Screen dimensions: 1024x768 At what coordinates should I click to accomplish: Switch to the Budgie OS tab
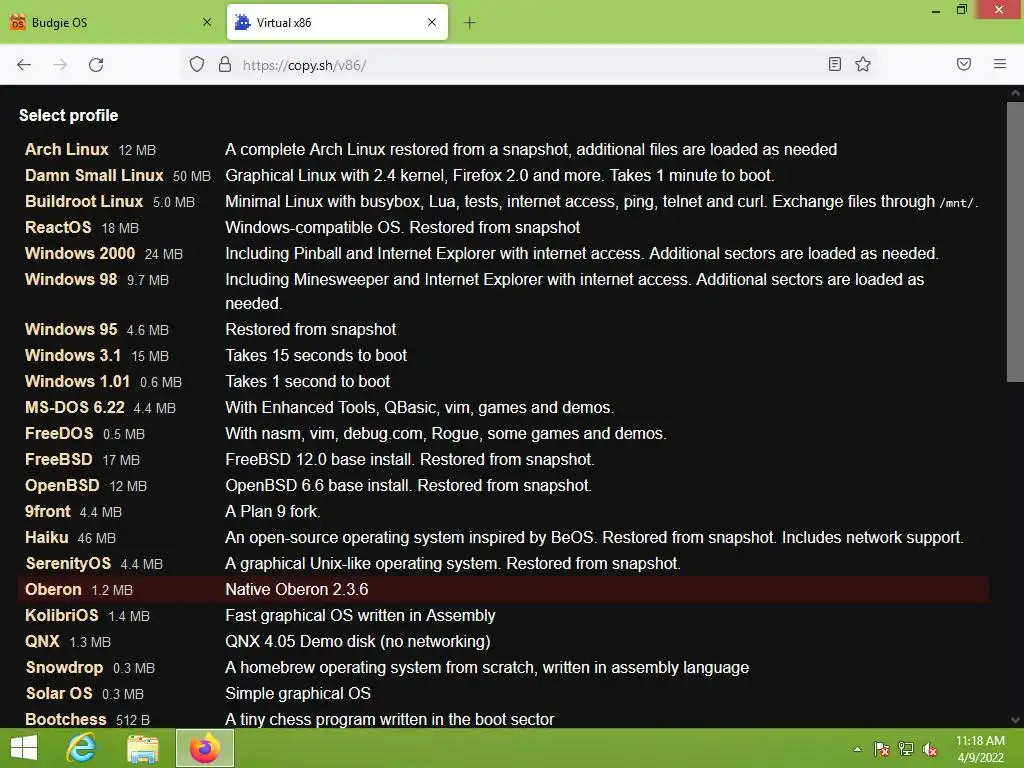point(111,22)
